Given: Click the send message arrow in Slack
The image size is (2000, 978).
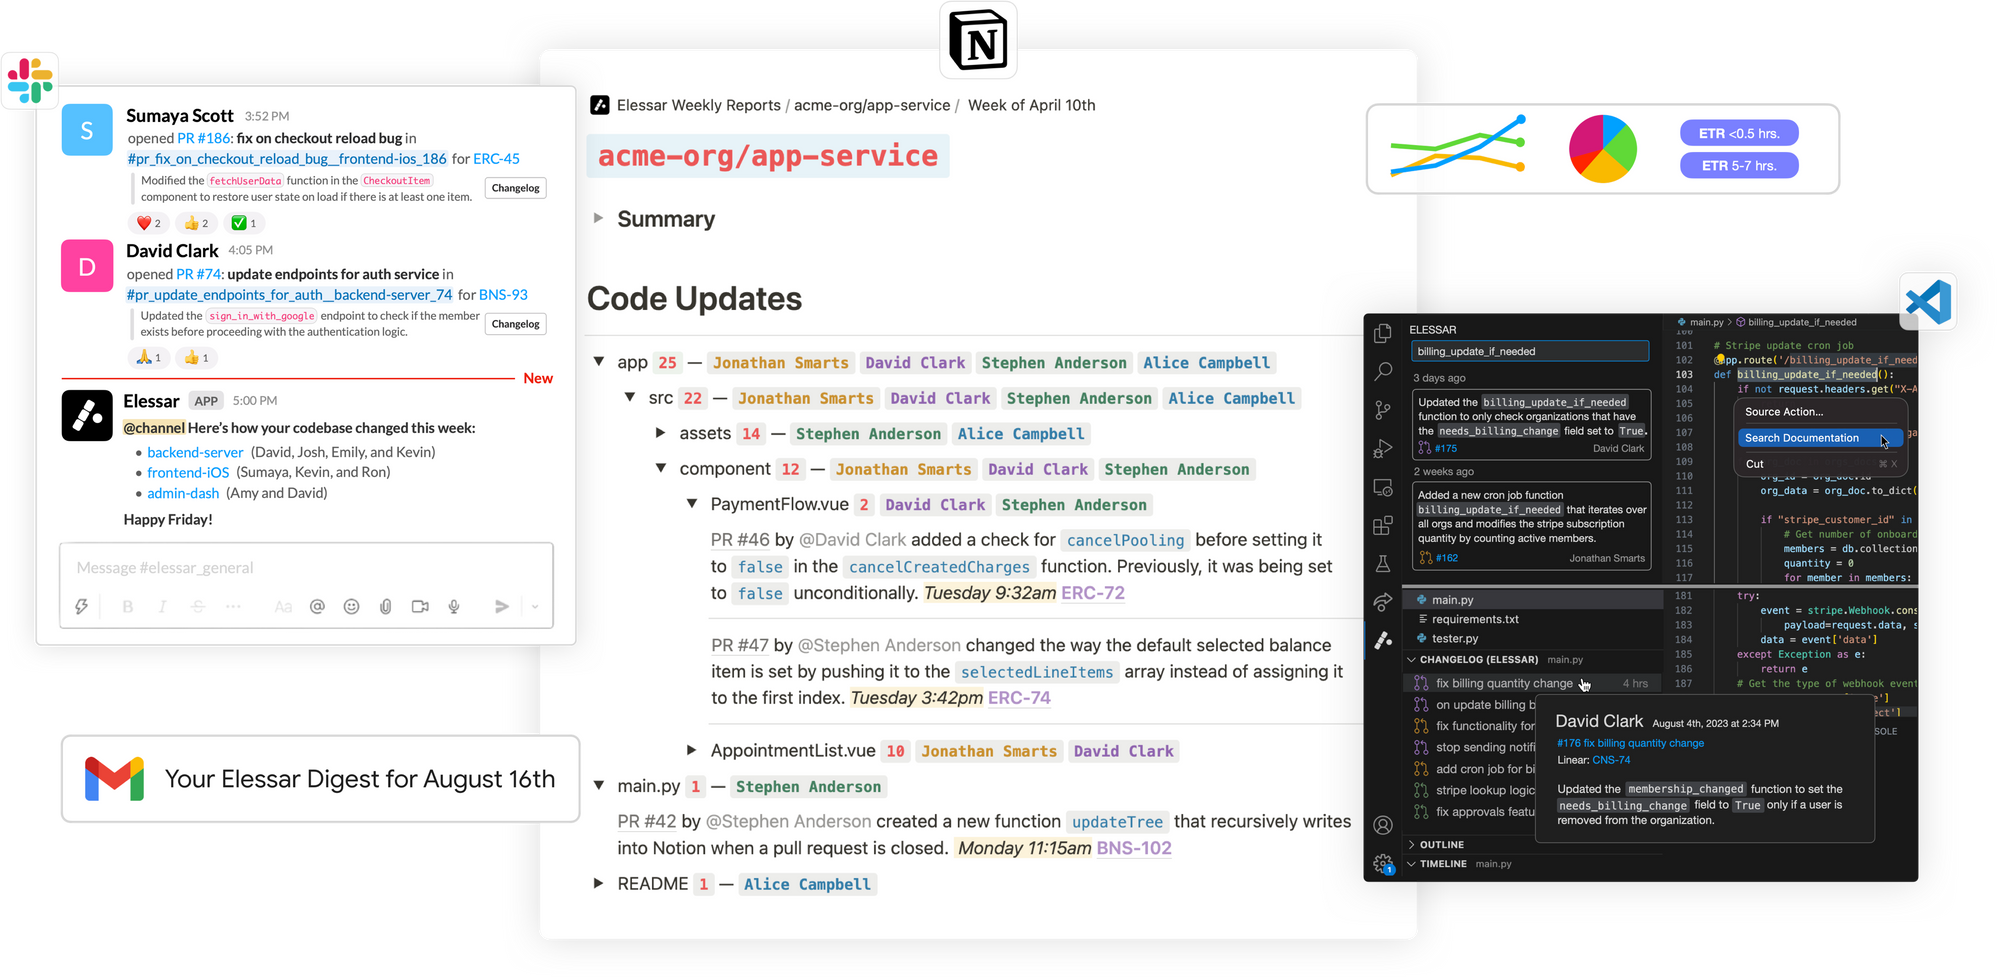Looking at the screenshot, I should (x=502, y=606).
